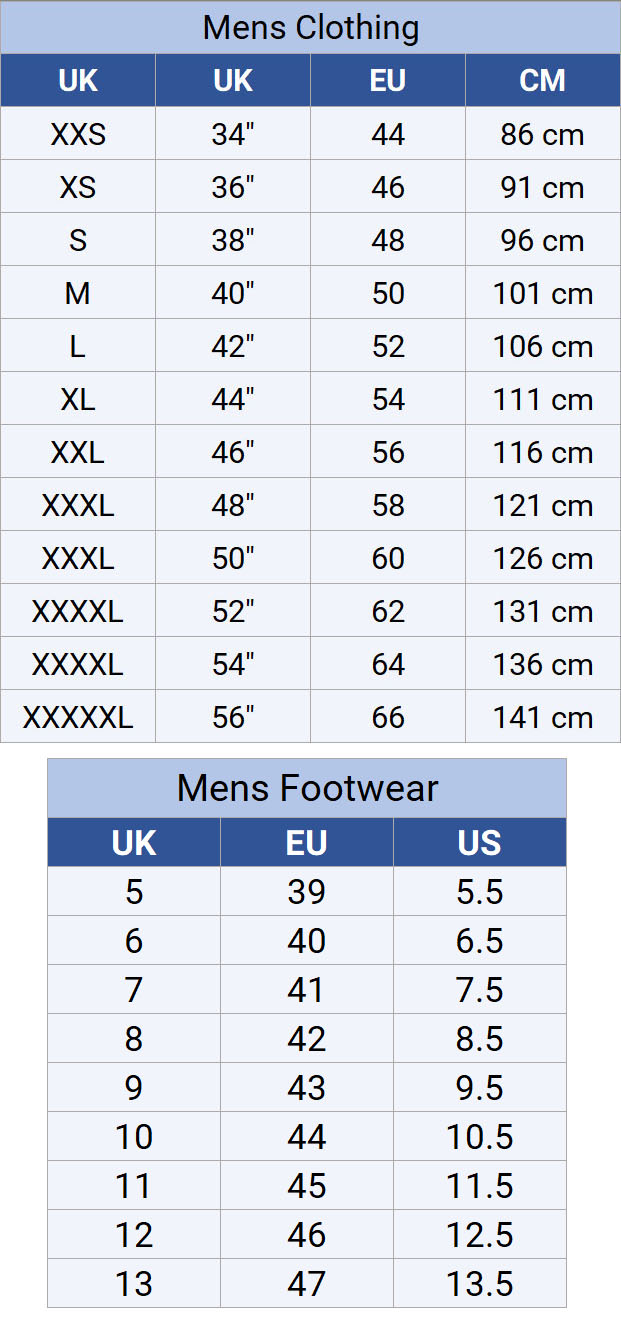Click the 86 cm measurement cell
The width and height of the screenshot is (621, 1320).
click(543, 134)
